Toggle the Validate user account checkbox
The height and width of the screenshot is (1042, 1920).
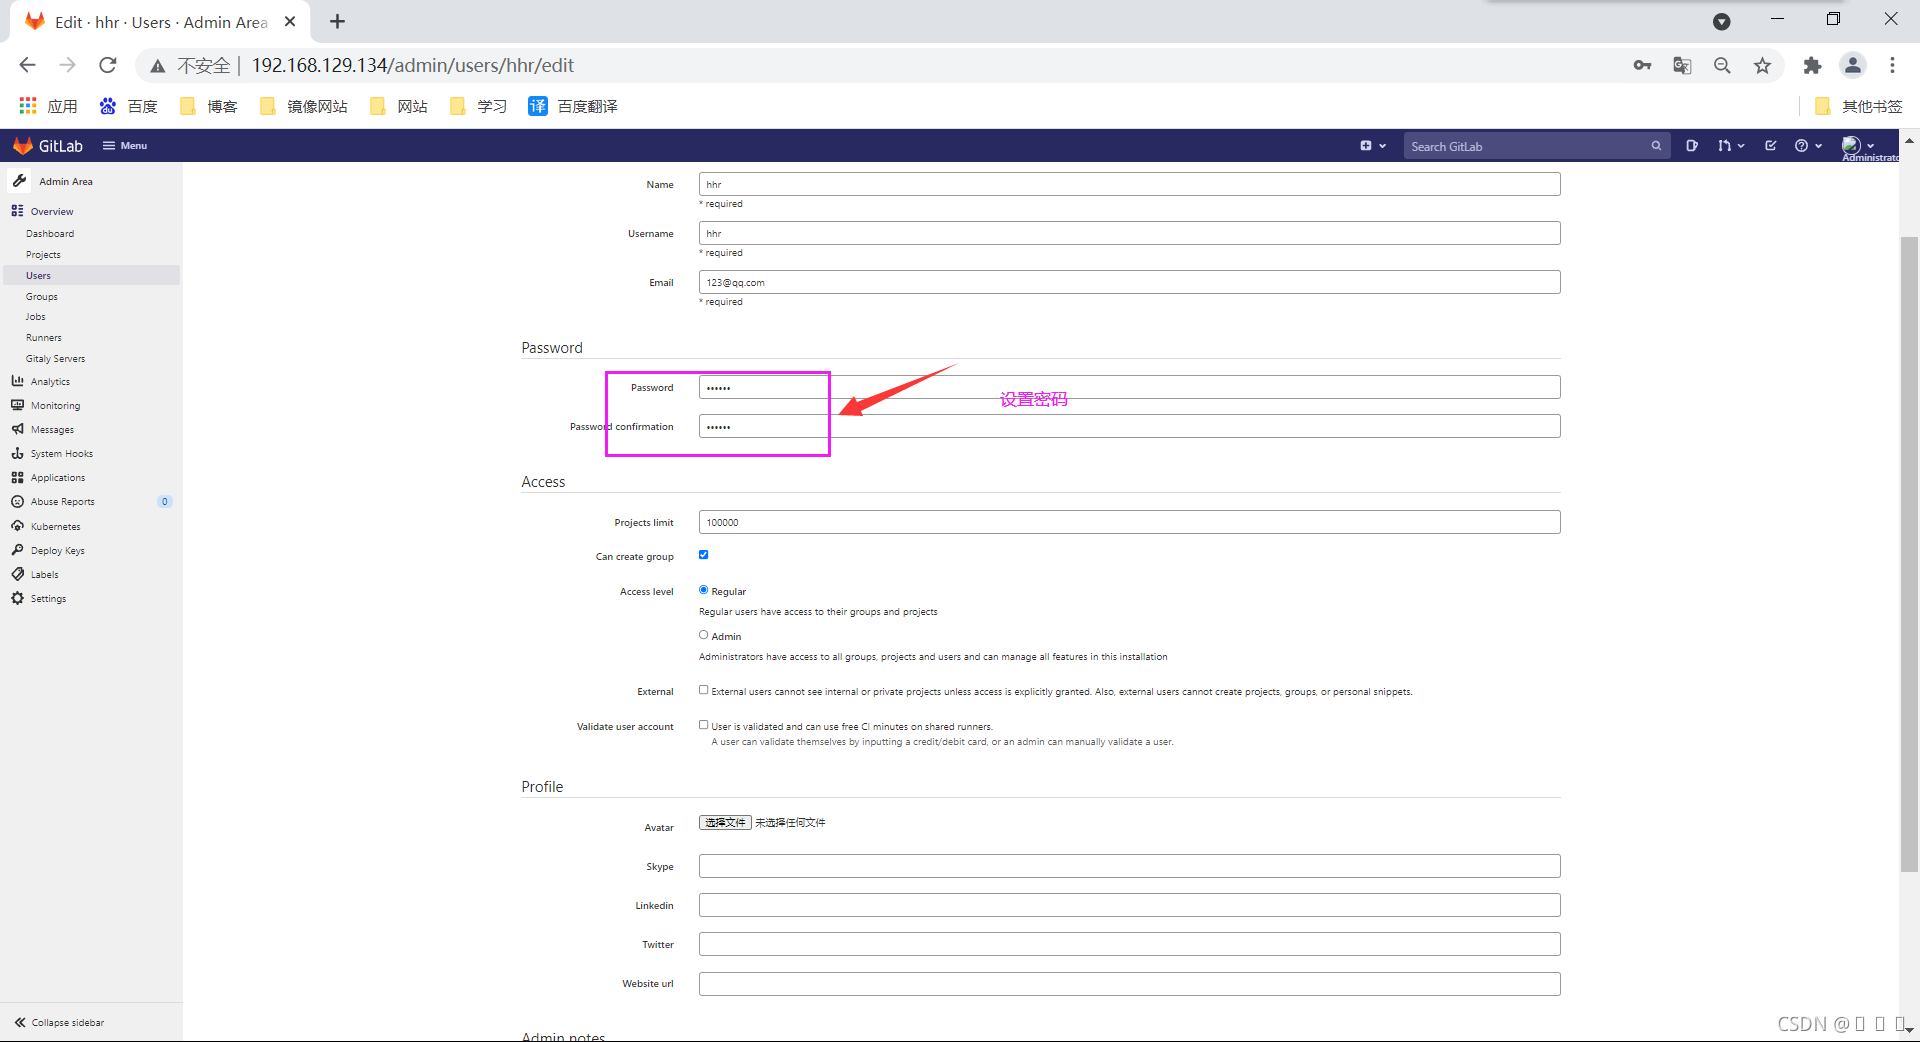[x=704, y=725]
